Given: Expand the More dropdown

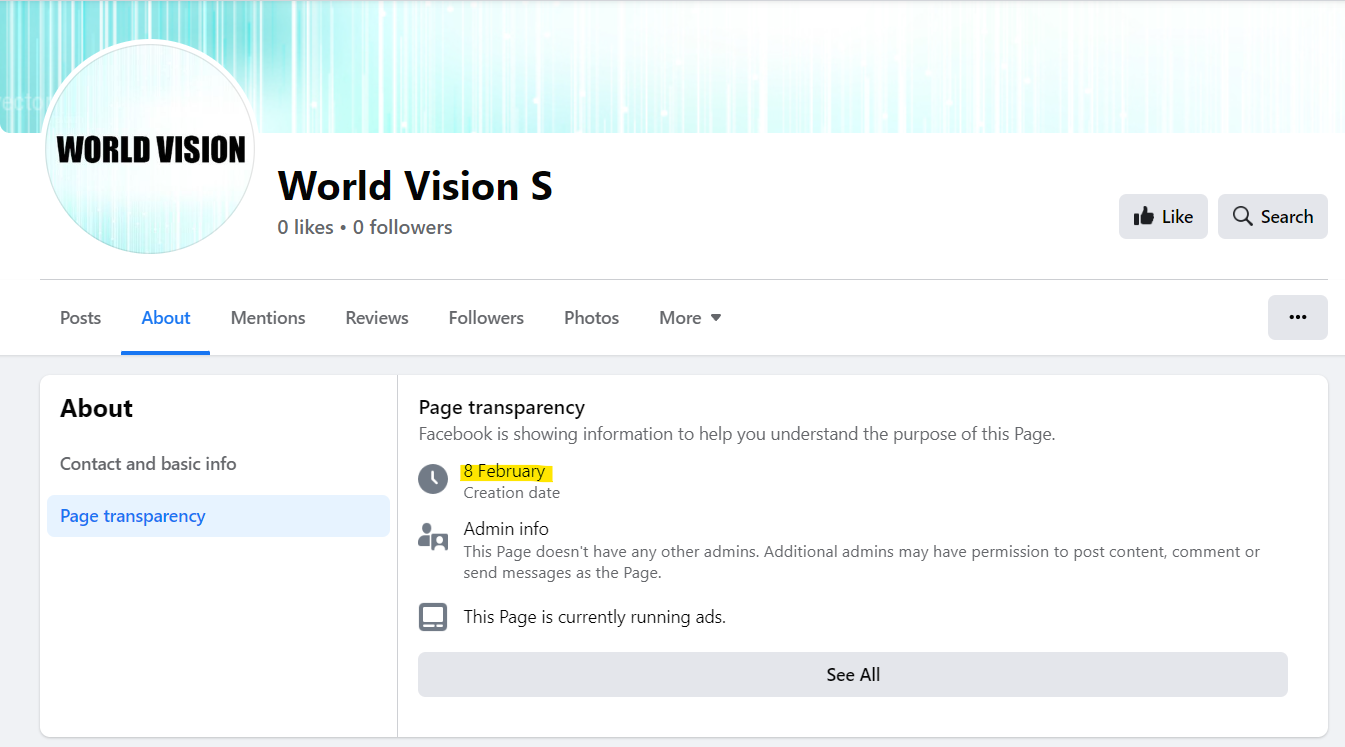Looking at the screenshot, I should (690, 317).
